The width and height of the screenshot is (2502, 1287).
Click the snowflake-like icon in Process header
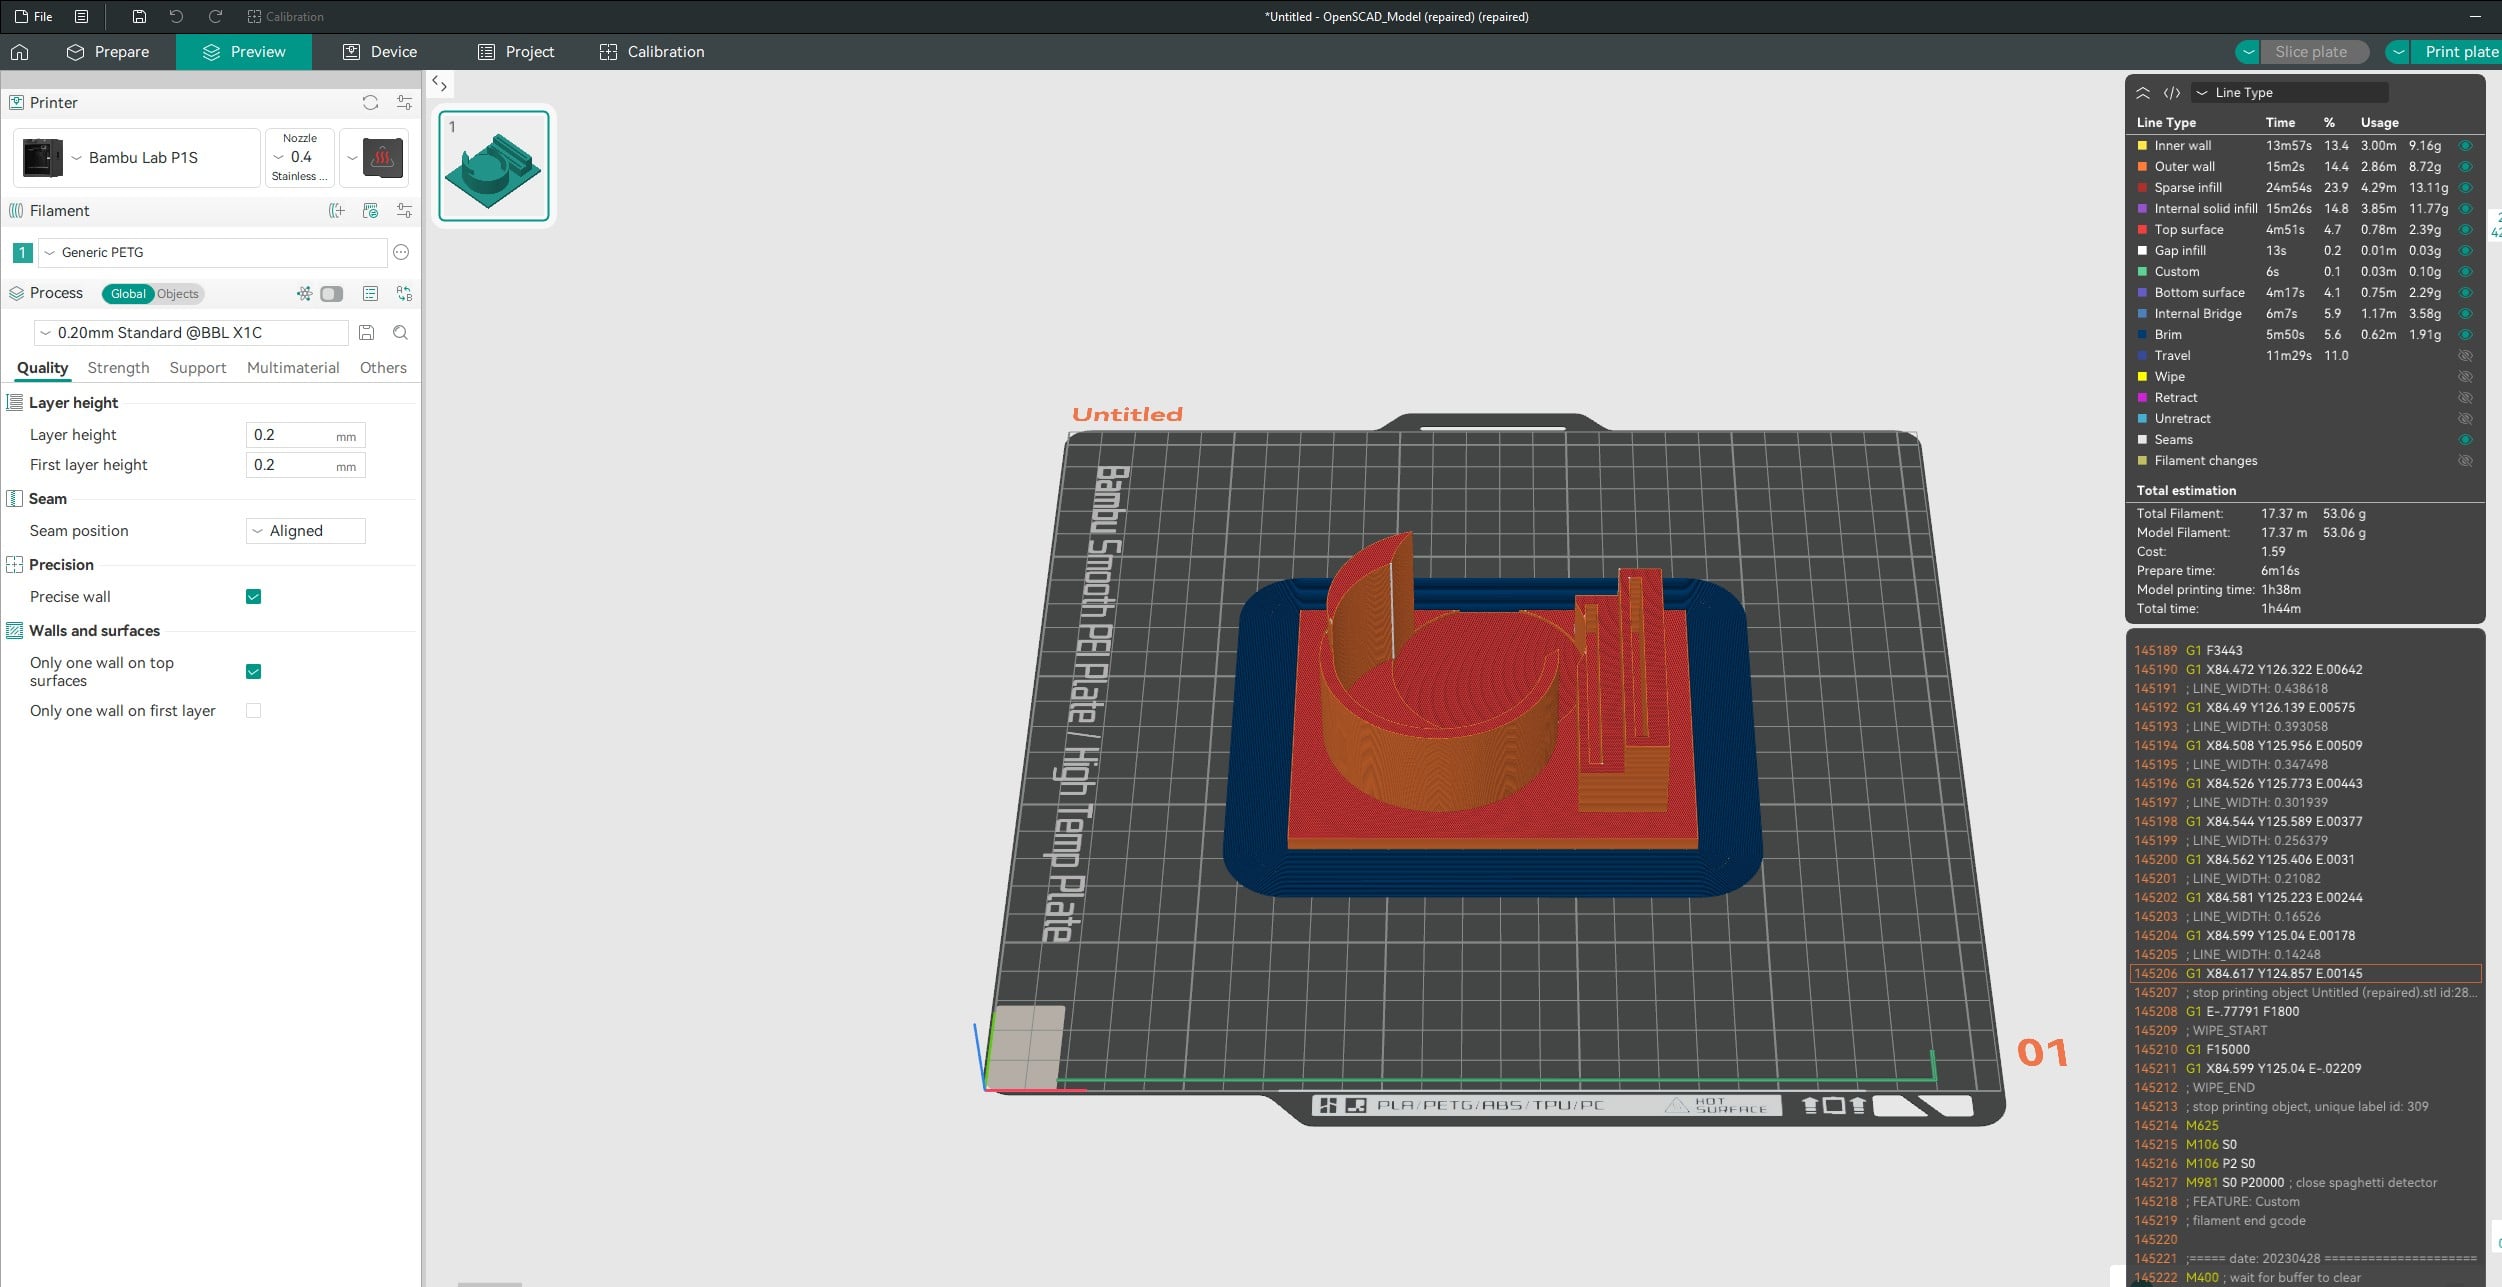click(304, 293)
